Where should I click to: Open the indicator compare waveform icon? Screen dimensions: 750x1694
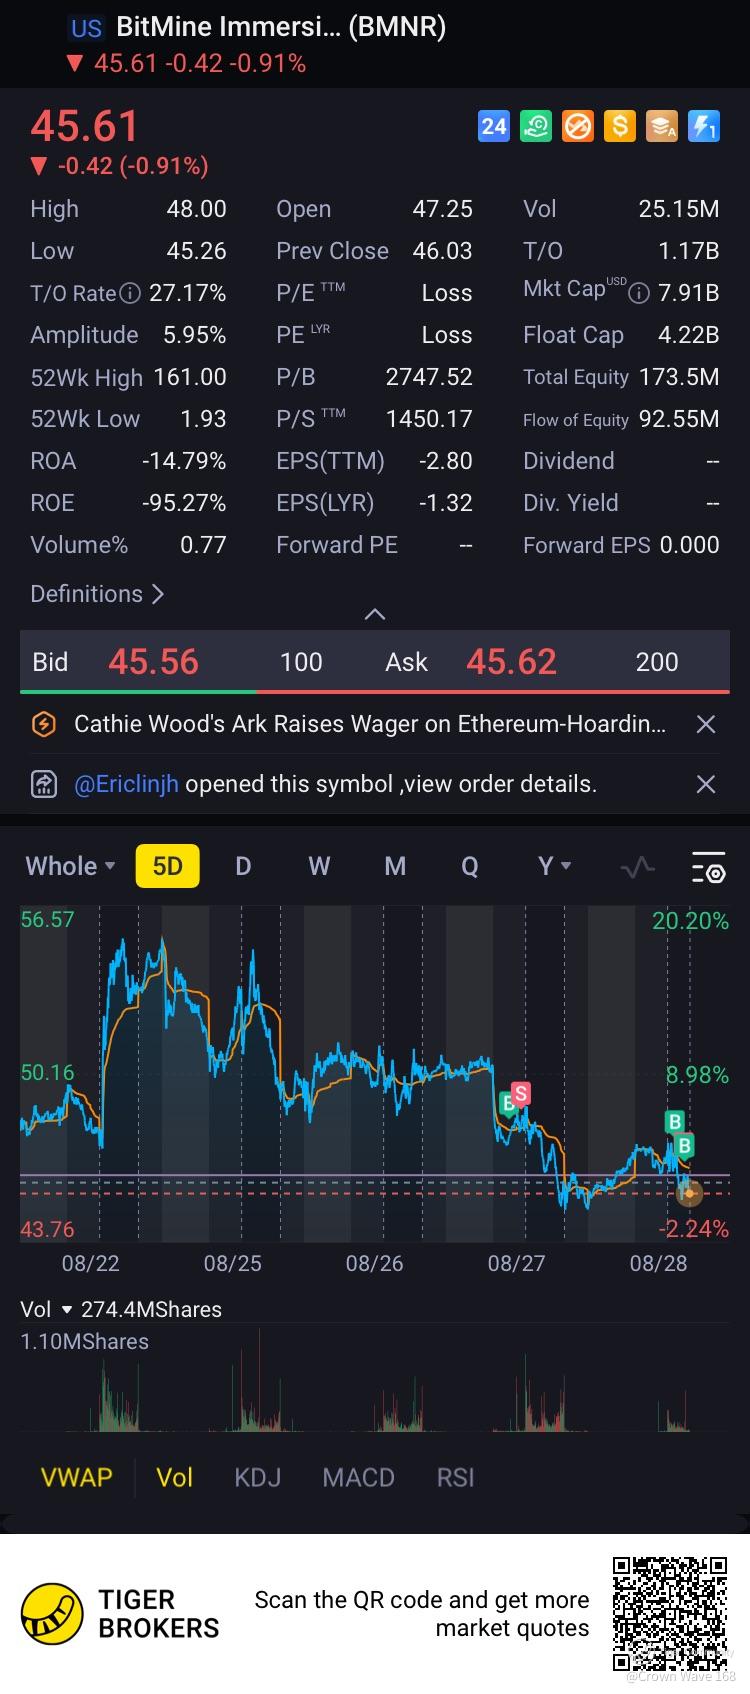click(x=637, y=867)
